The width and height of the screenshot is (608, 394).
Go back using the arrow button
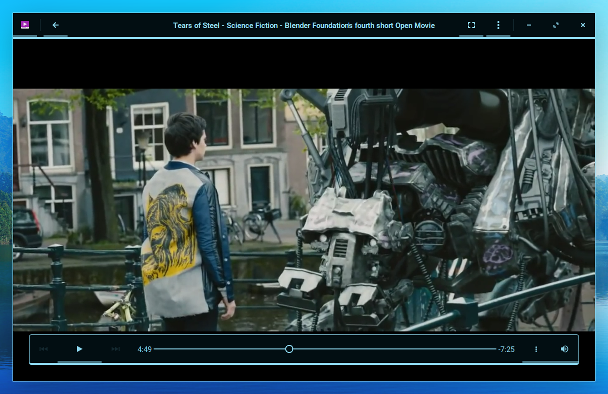tap(55, 25)
